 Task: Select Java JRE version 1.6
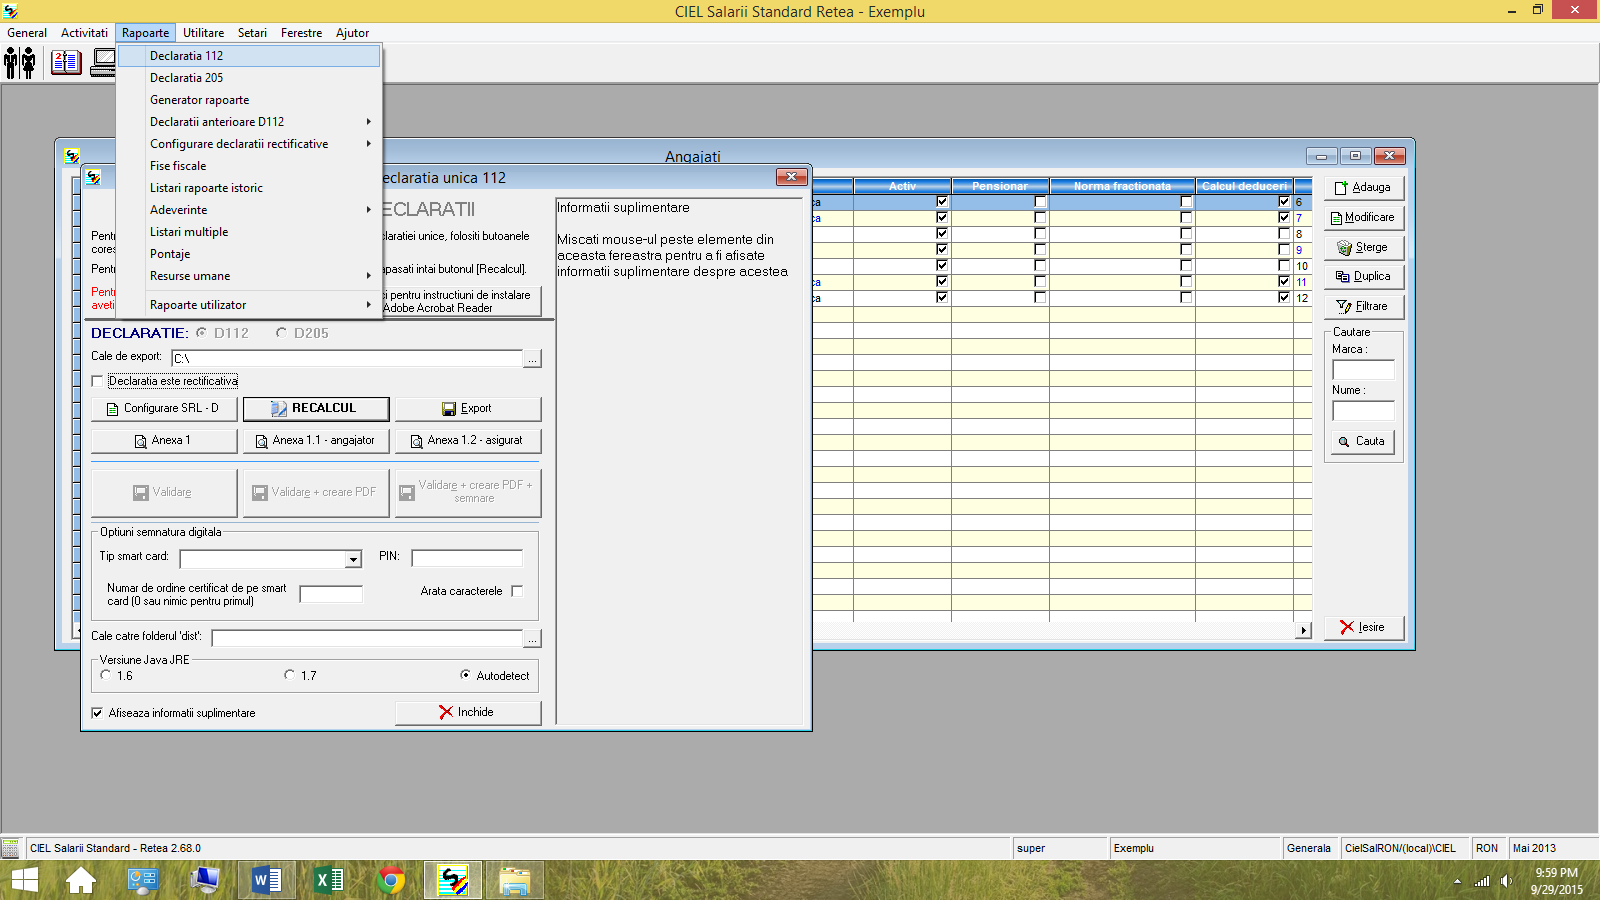coord(105,675)
